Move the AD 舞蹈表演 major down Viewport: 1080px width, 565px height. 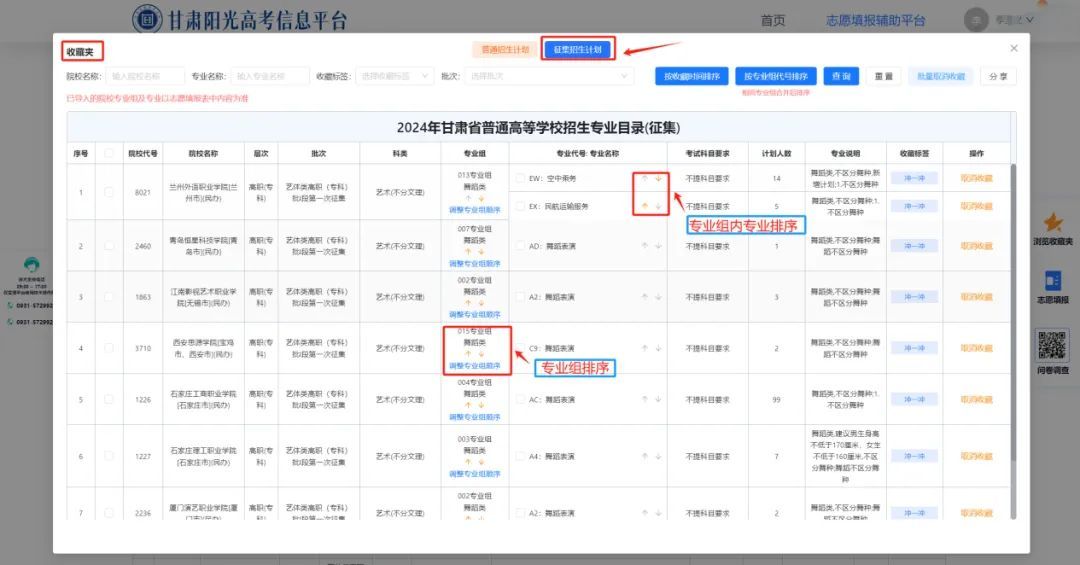point(658,246)
